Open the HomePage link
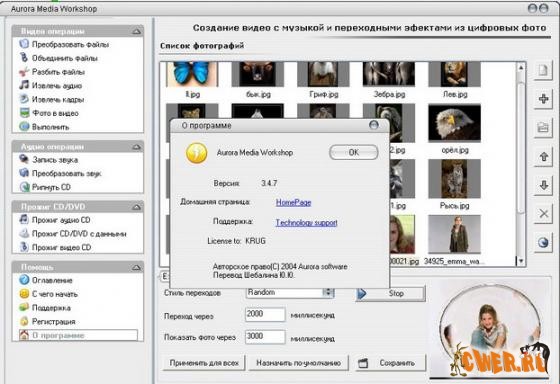Screen dimensions: 560x384 click(293, 203)
